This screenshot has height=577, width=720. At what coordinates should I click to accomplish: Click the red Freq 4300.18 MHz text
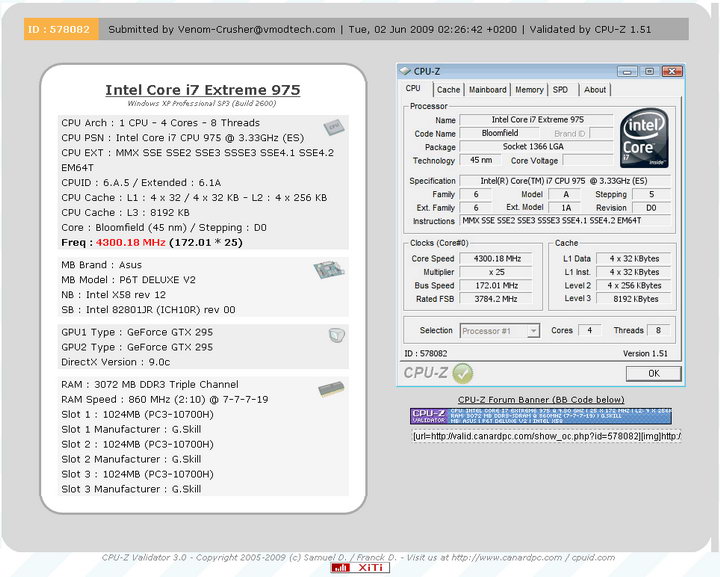pyautogui.click(x=130, y=242)
